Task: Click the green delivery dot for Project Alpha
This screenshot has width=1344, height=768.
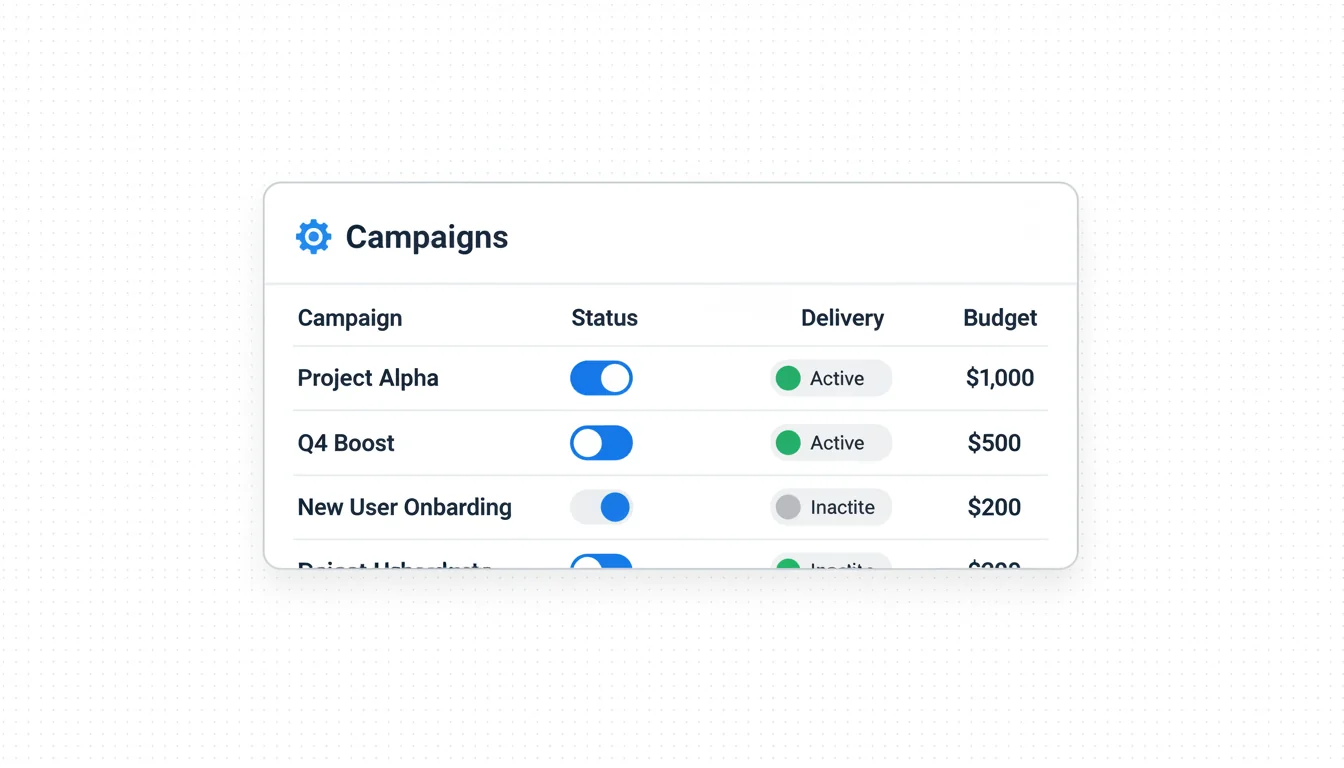Action: pyautogui.click(x=788, y=378)
